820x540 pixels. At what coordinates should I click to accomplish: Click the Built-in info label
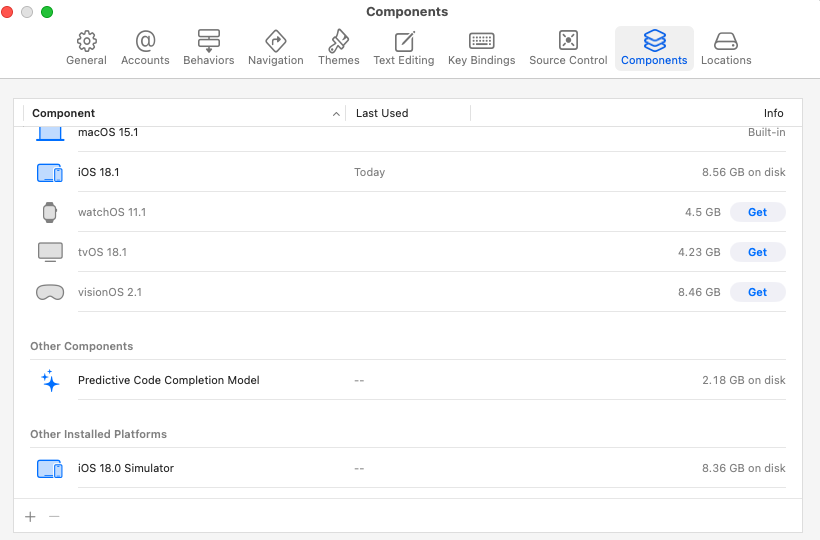(767, 132)
